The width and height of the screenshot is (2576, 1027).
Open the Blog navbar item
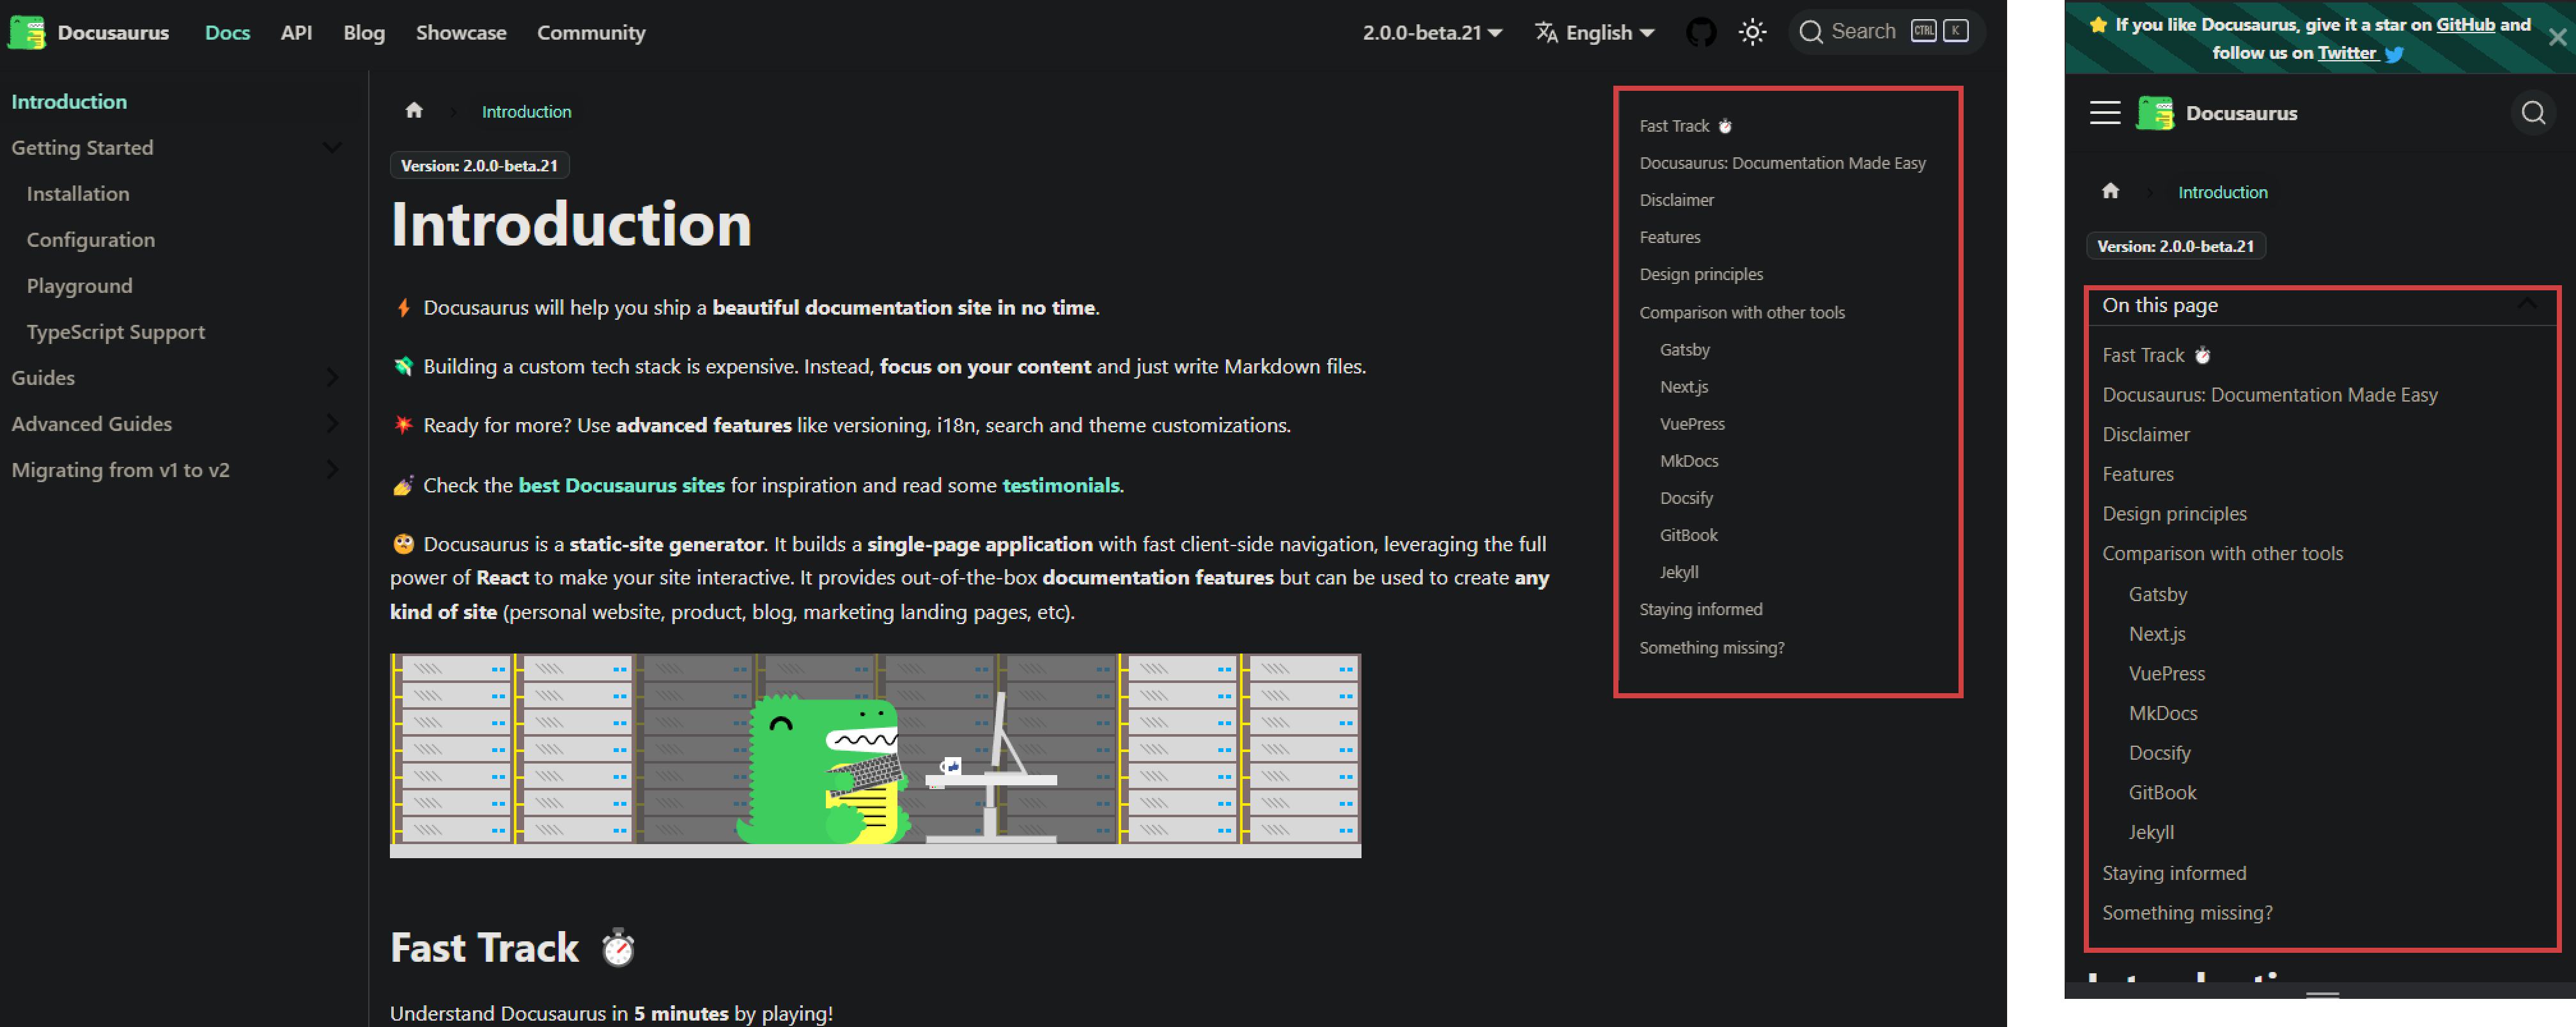[364, 32]
